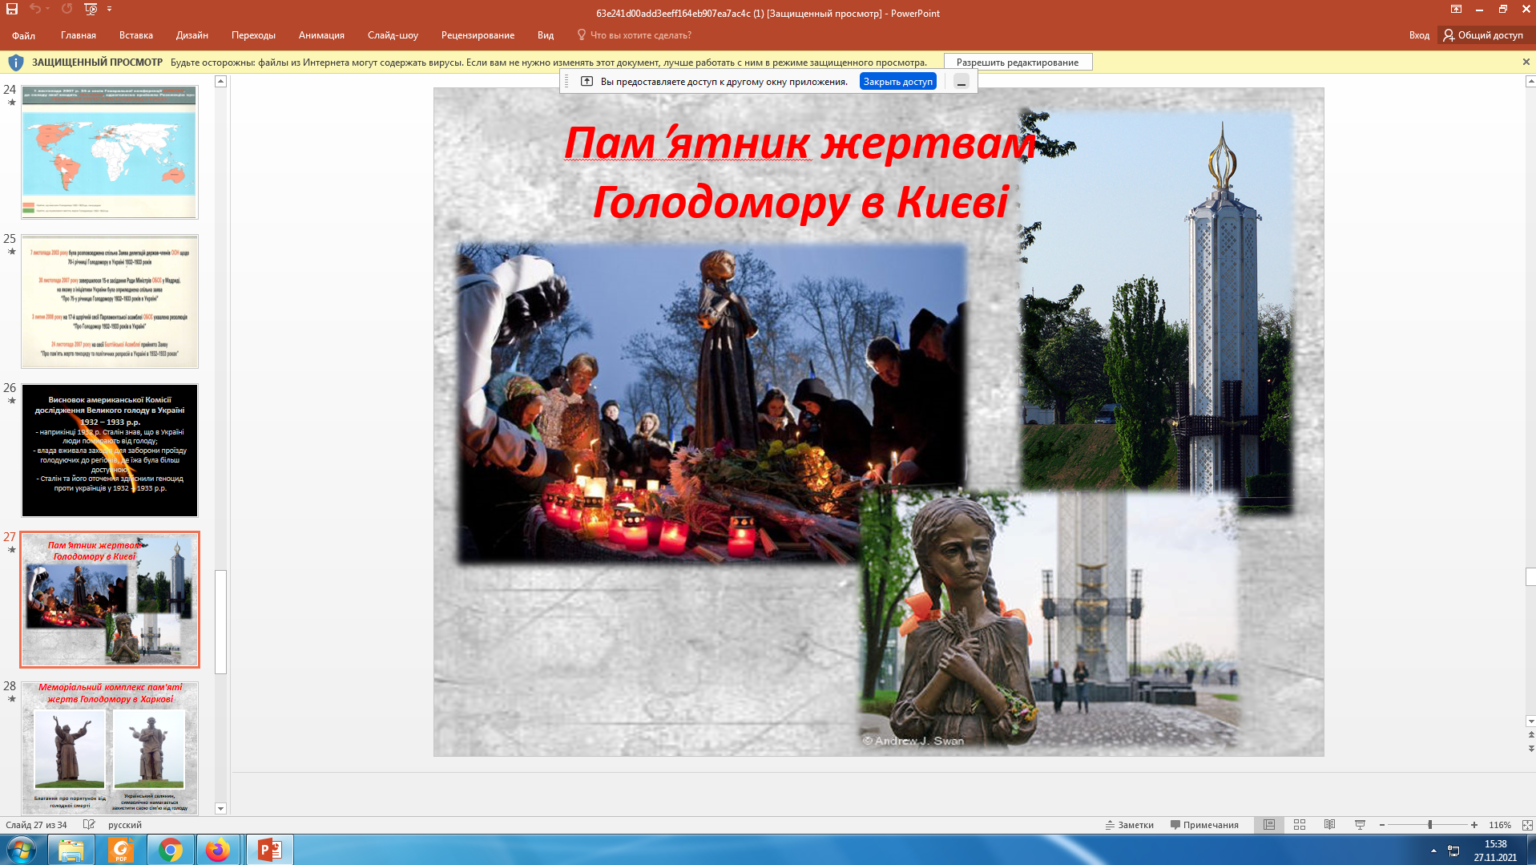This screenshot has height=865, width=1536.
Task: Expand the Customize Quick Access Toolbar dropdown
Action: click(x=109, y=9)
